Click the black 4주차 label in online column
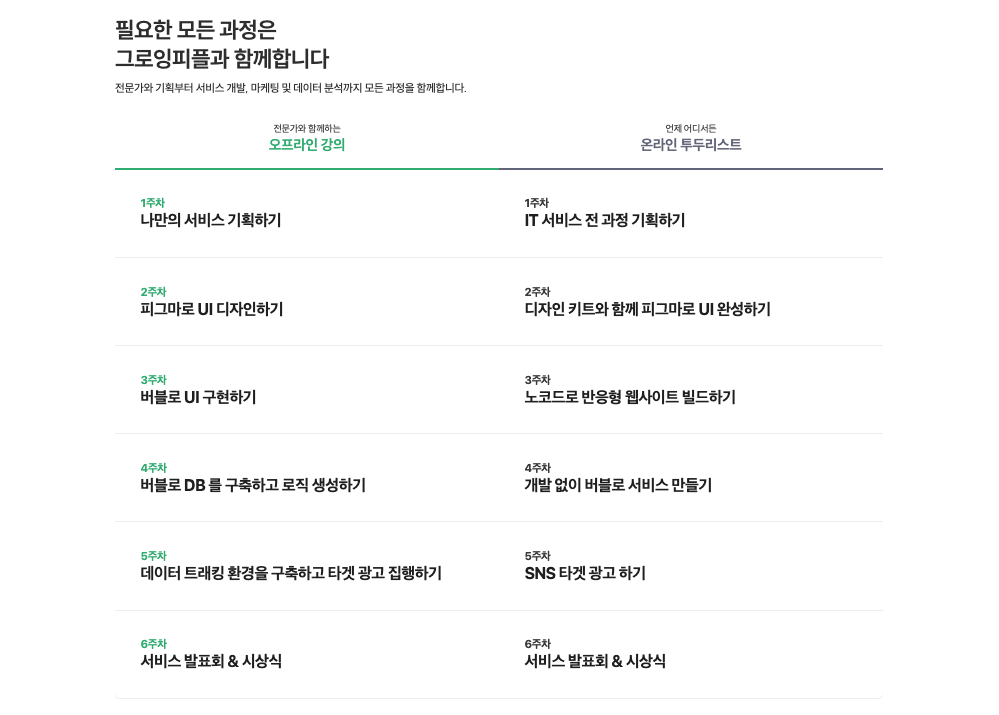Viewport: 999px width, 715px height. click(537, 468)
